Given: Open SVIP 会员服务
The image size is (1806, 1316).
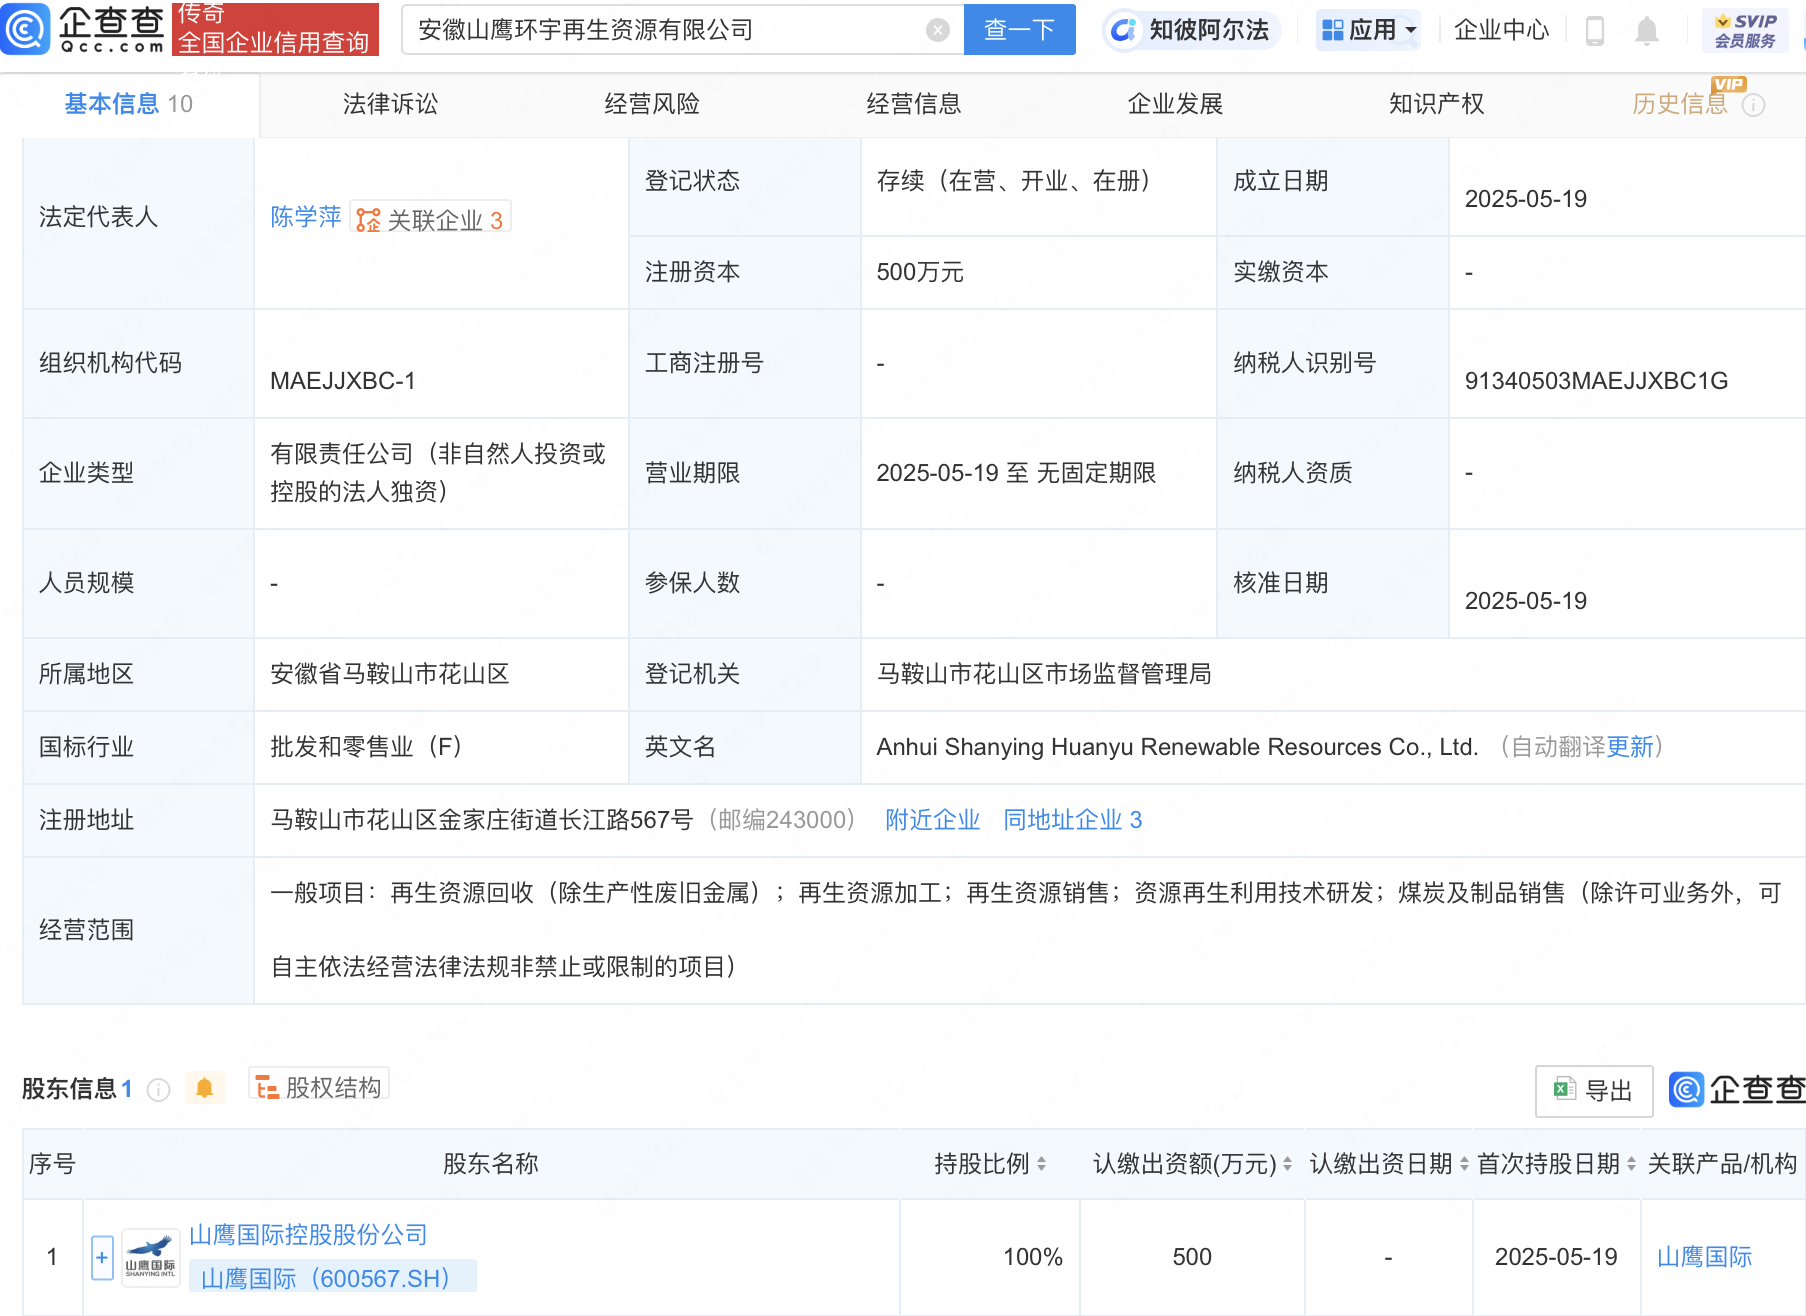Looking at the screenshot, I should pyautogui.click(x=1745, y=30).
